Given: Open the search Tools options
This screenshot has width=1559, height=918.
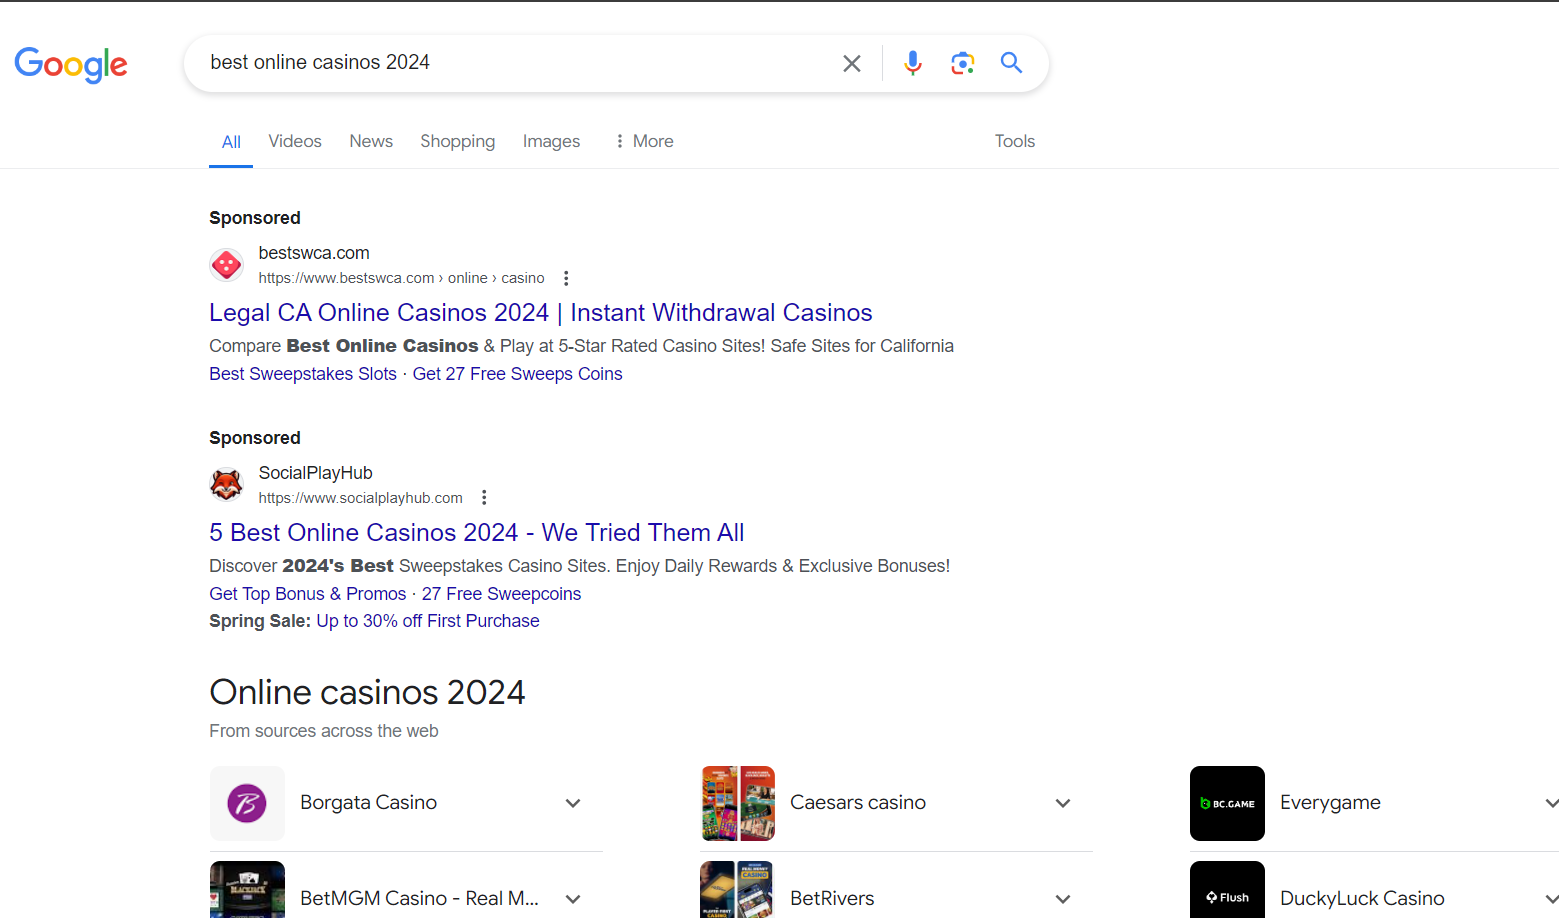Looking at the screenshot, I should 1014,141.
